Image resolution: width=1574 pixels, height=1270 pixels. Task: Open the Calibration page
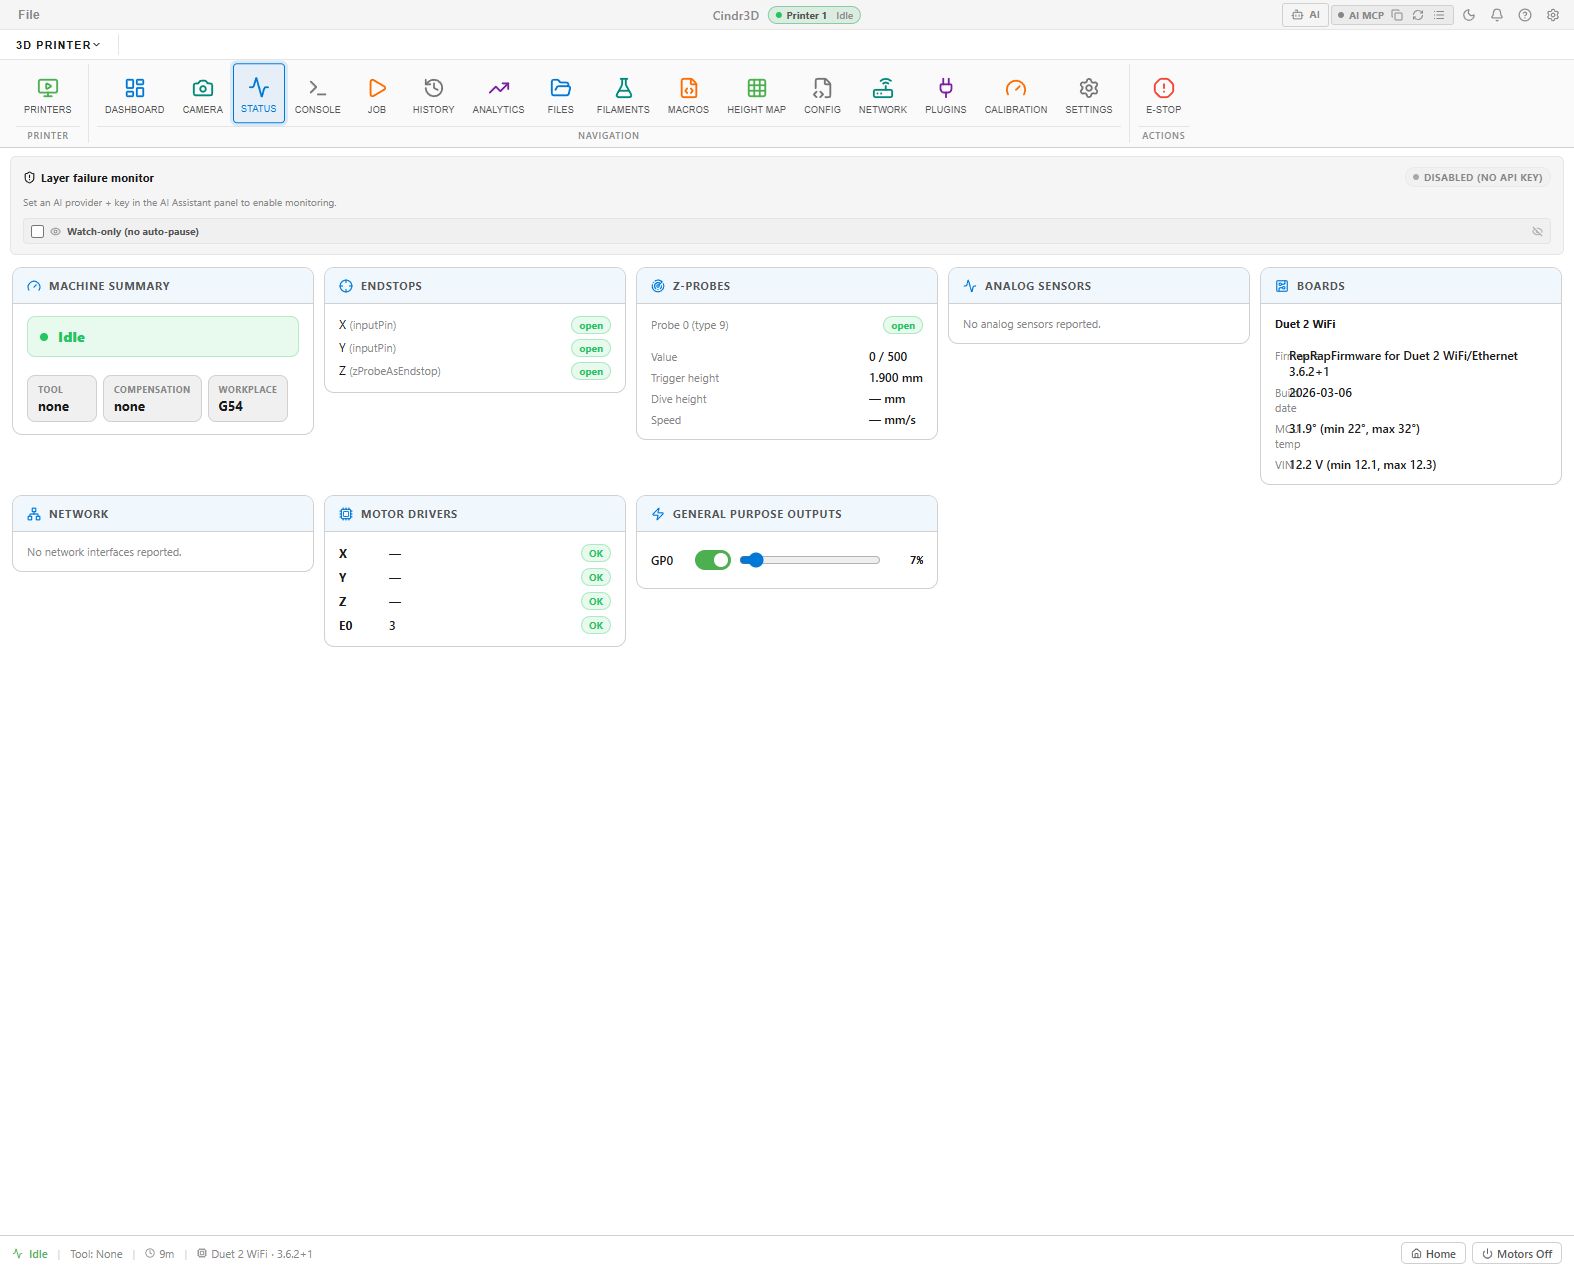coord(1016,94)
